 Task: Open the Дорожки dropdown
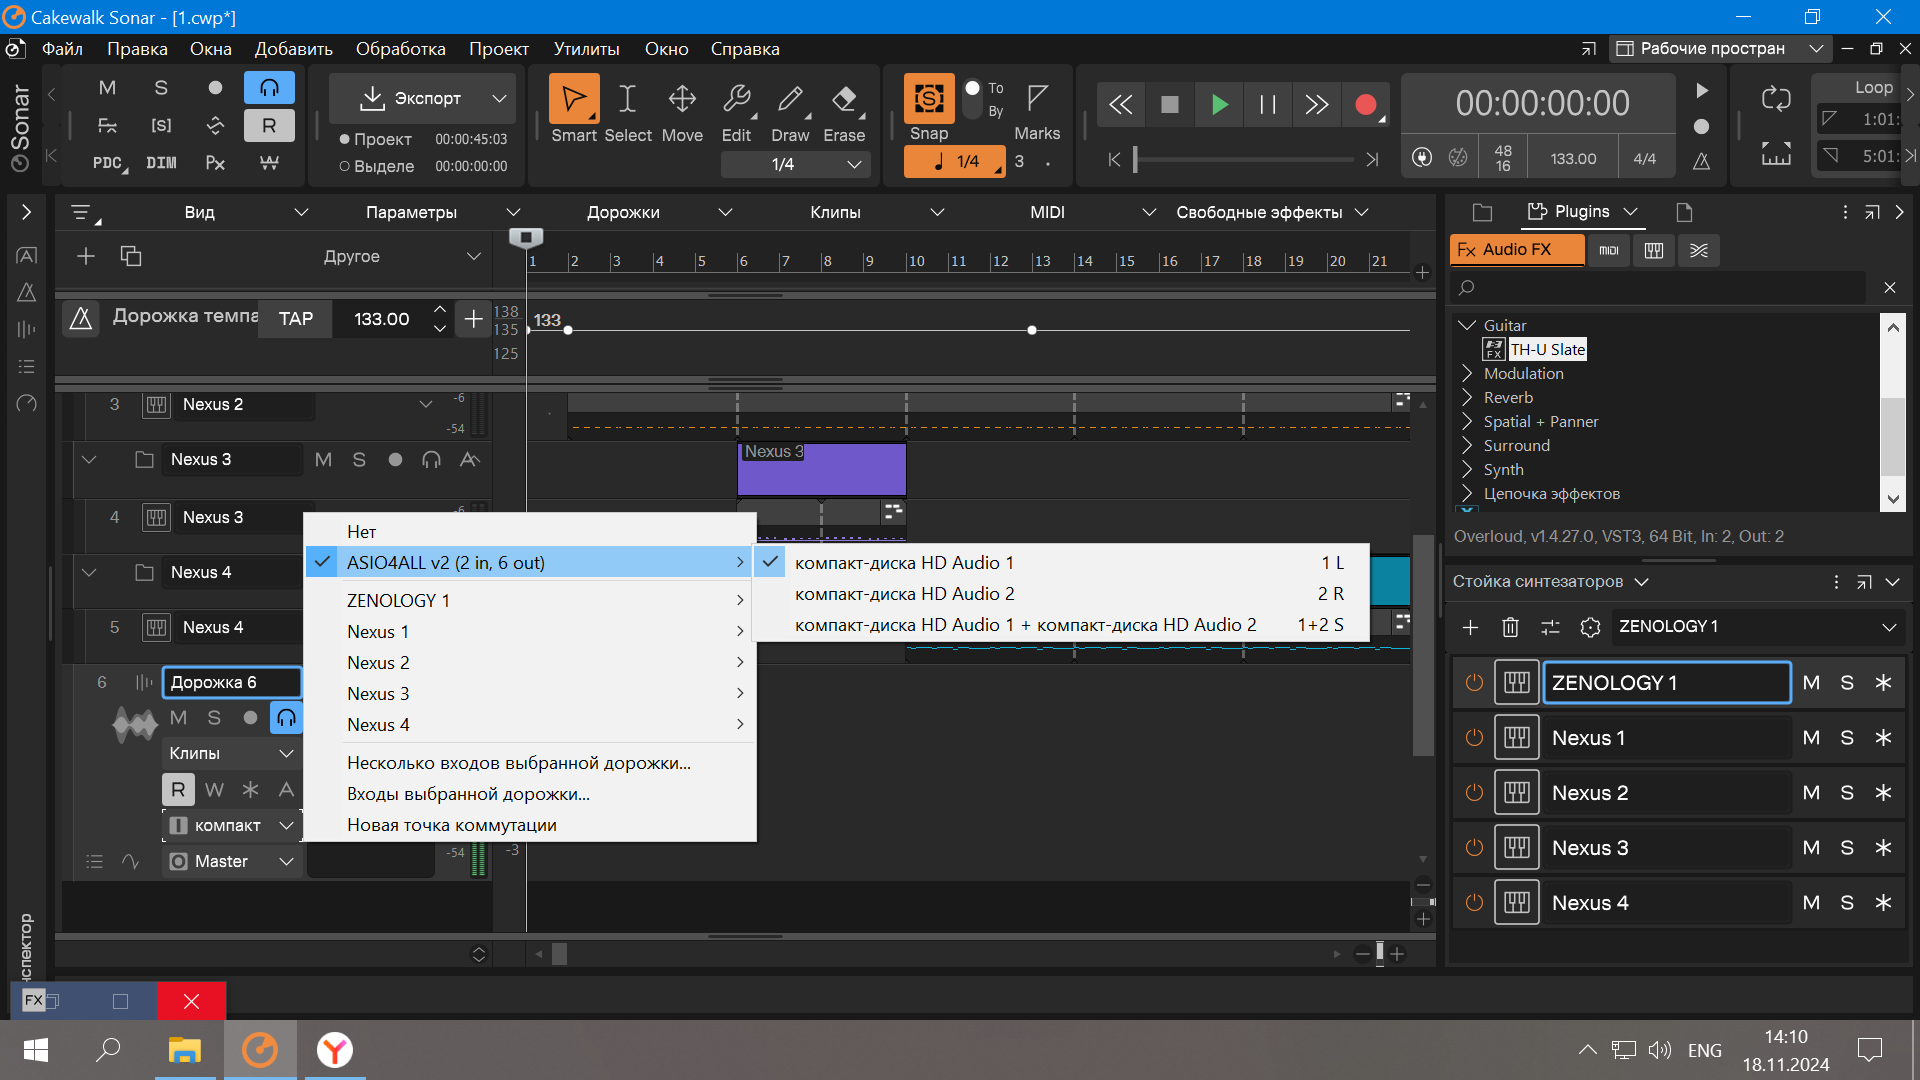pyautogui.click(x=659, y=212)
